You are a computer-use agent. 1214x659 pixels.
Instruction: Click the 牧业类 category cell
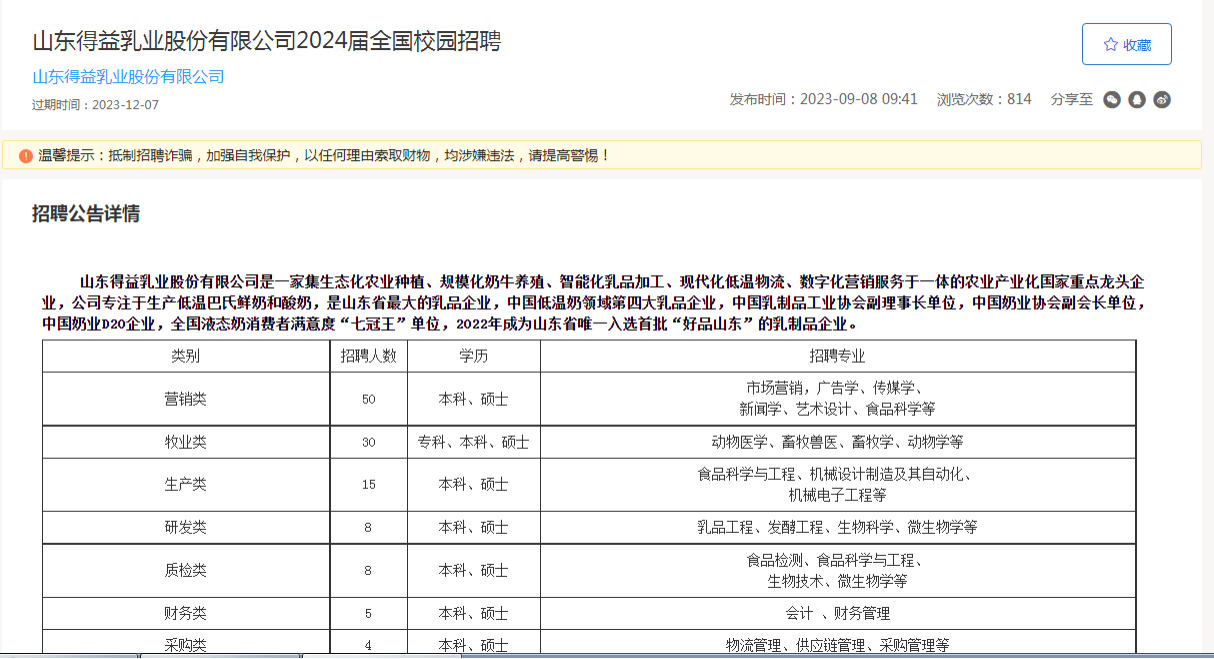186,442
